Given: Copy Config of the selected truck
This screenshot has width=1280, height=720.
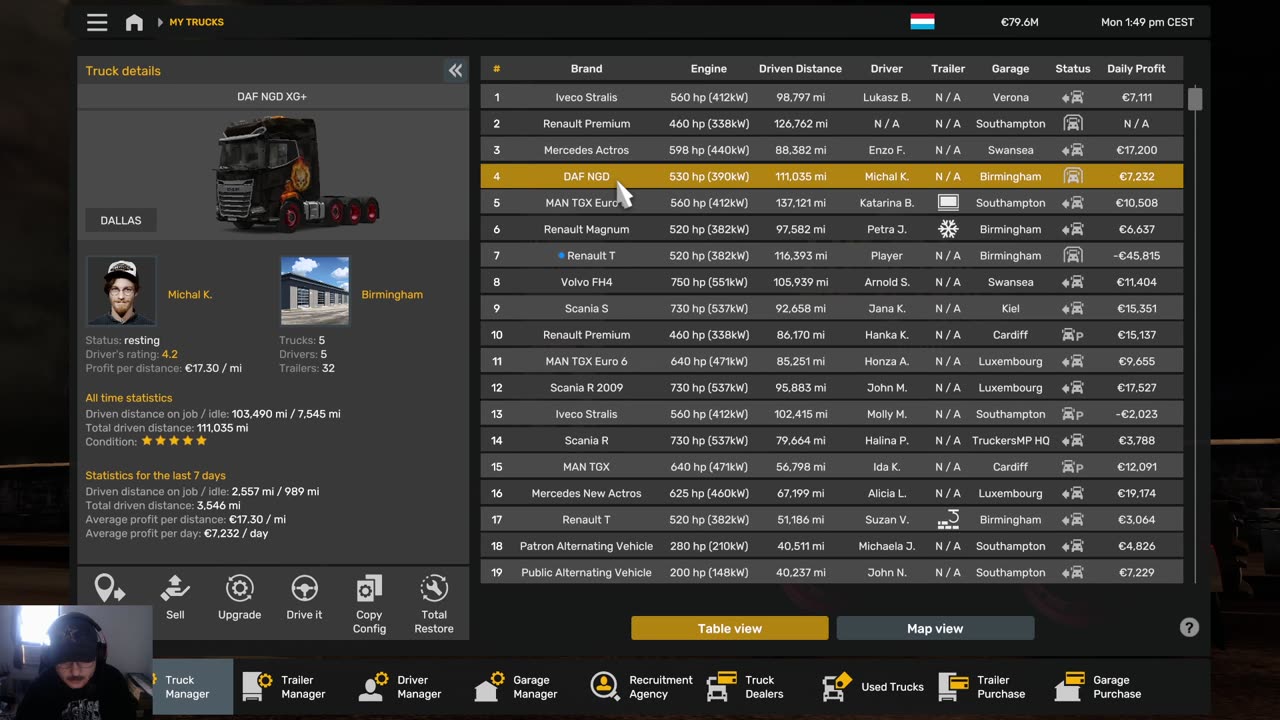Looking at the screenshot, I should [x=369, y=604].
